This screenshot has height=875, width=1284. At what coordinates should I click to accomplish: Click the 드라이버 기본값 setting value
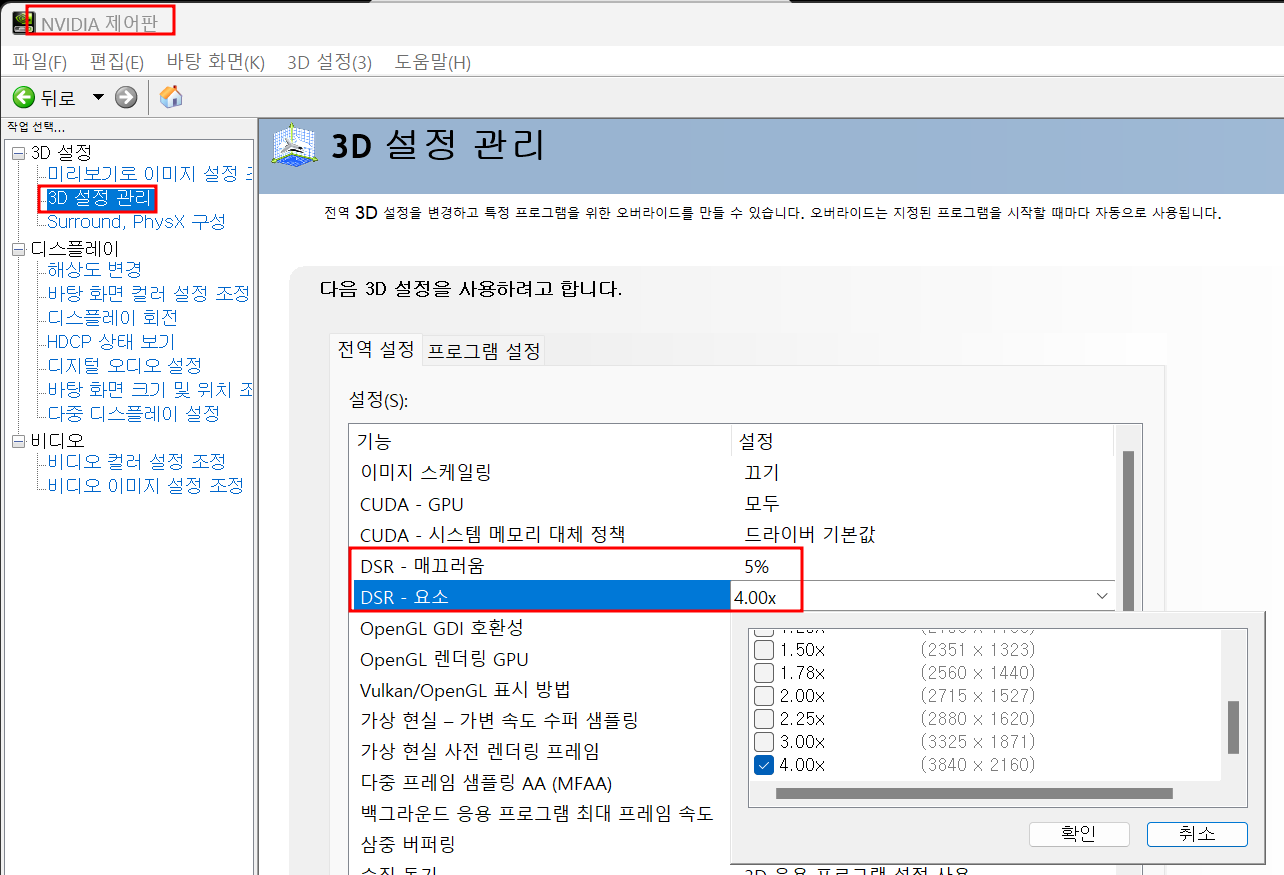click(810, 534)
